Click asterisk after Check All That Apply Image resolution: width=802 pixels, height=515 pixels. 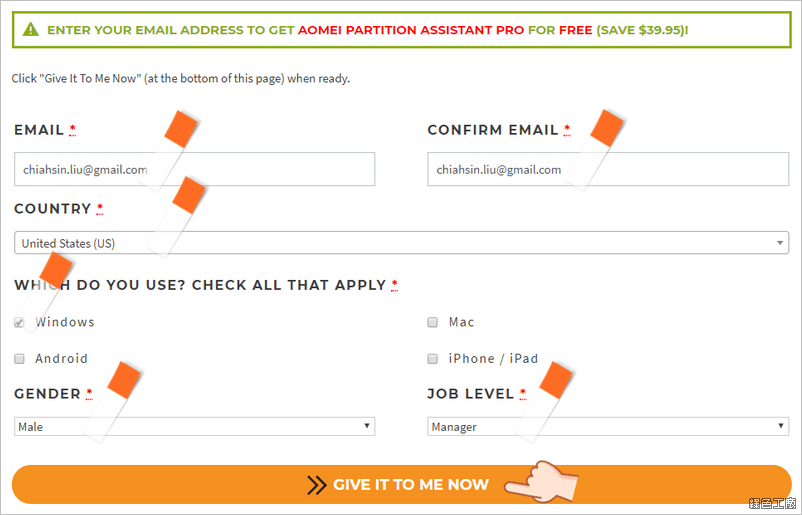pos(394,285)
